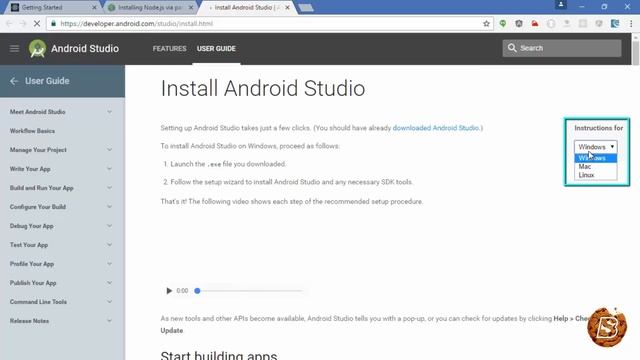This screenshot has width=640, height=360.
Task: Open the Chrome profile user icon
Action: (x=561, y=4)
